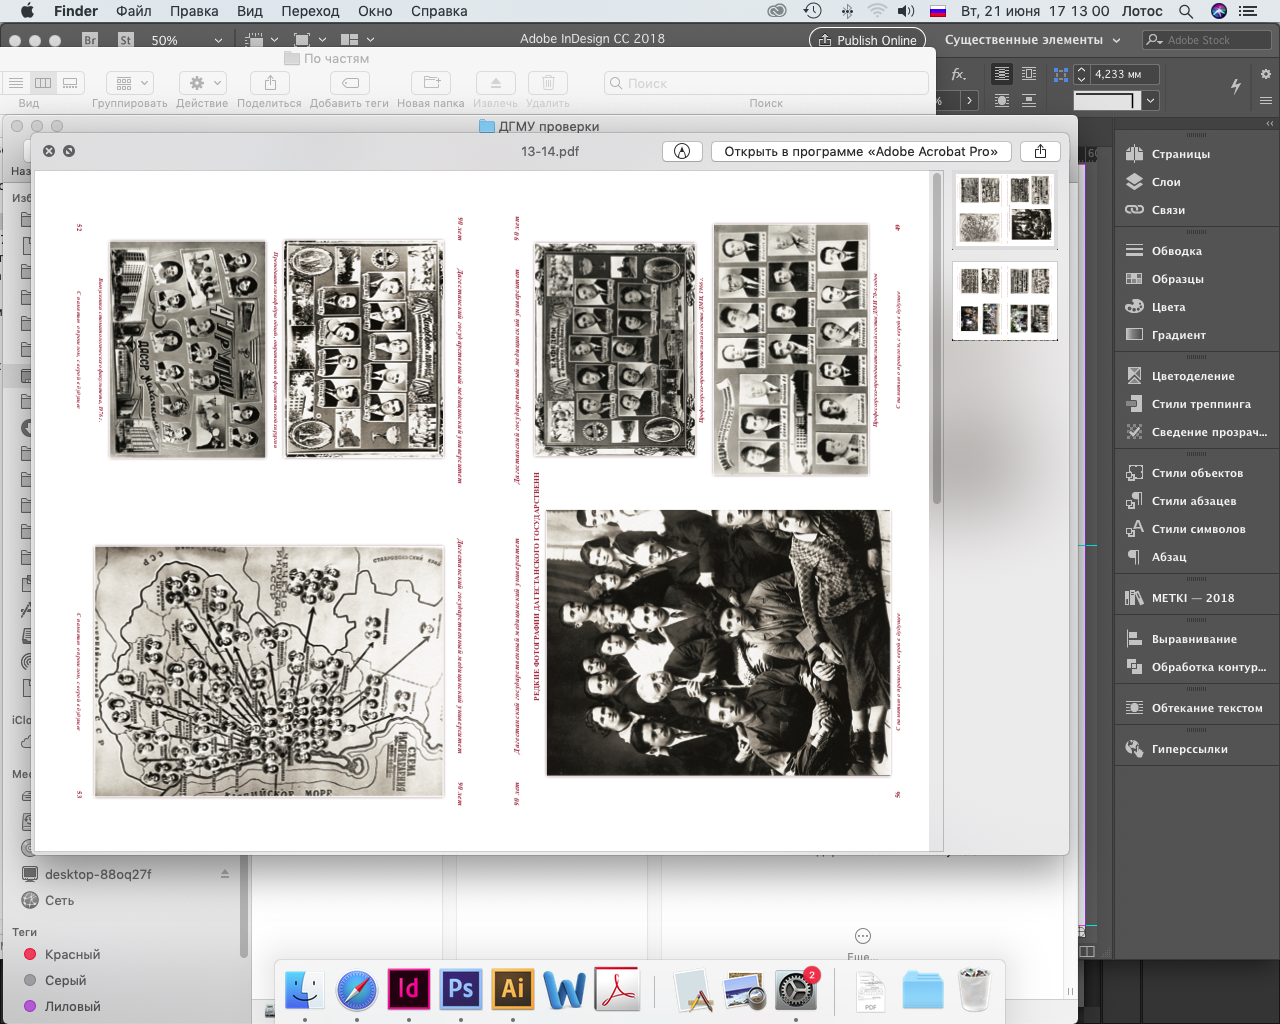Image resolution: width=1280 pixels, height=1024 pixels.
Task: Enable wrap around object shape
Action: 1001,101
